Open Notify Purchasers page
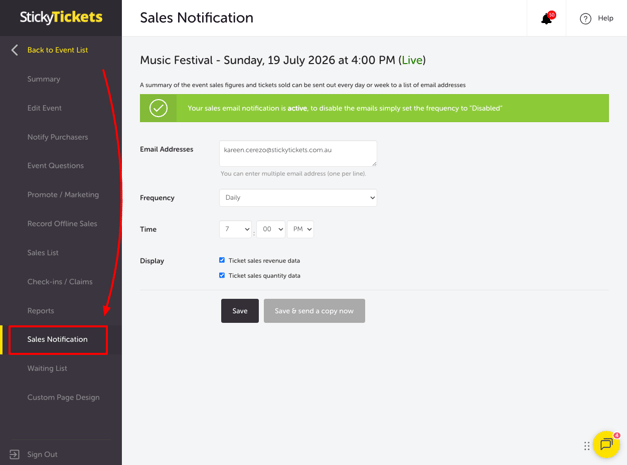Image resolution: width=627 pixels, height=465 pixels. pos(58,137)
